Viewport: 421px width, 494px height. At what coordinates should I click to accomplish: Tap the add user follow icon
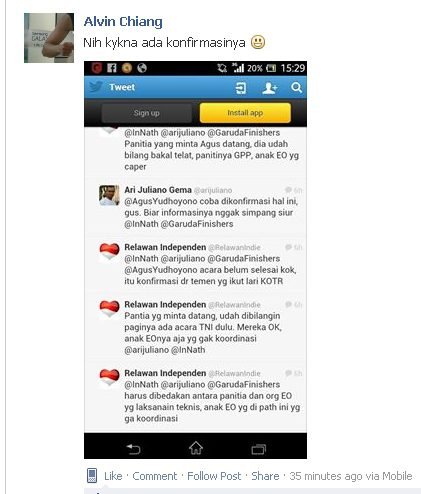coord(269,88)
